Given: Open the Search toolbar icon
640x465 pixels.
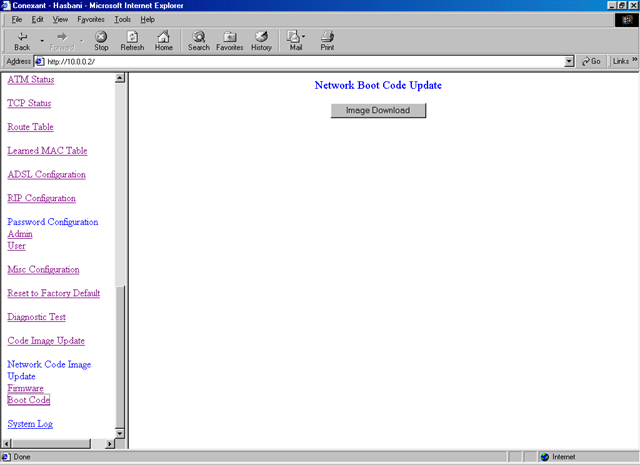Looking at the screenshot, I should tap(199, 38).
